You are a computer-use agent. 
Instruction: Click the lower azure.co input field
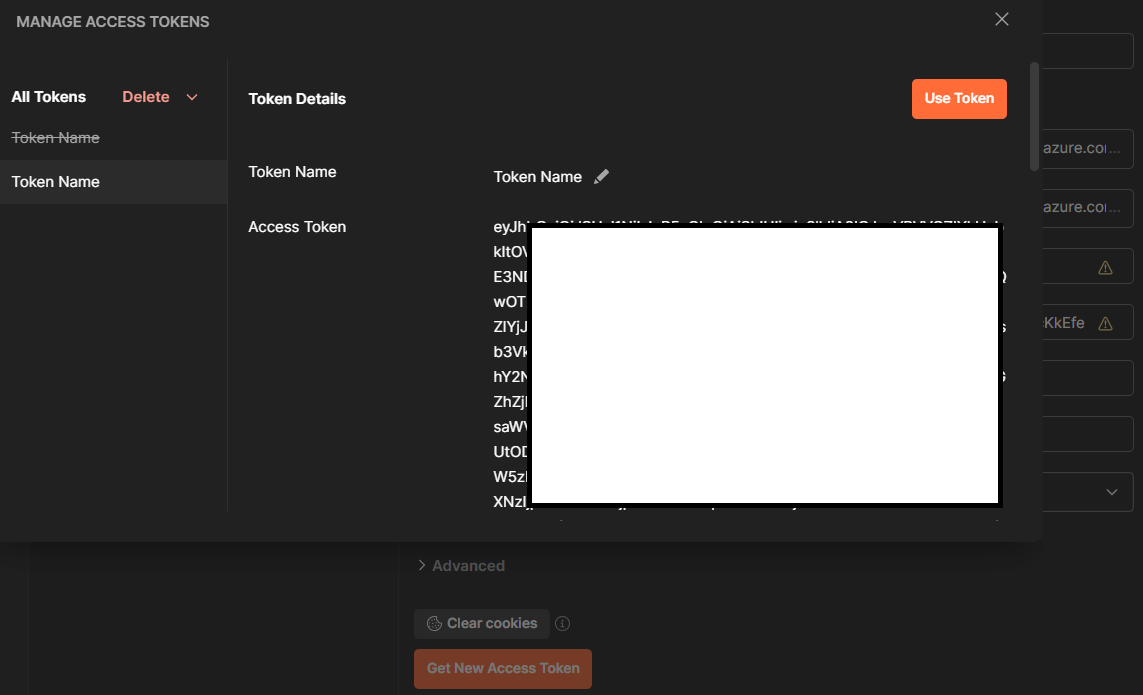1087,207
